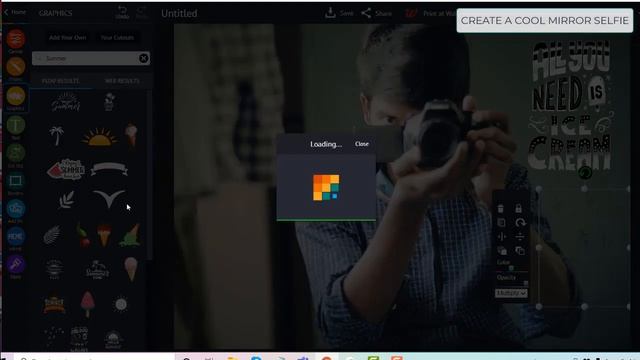Open the green Text tool
This screenshot has height=360, width=640.
click(16, 125)
